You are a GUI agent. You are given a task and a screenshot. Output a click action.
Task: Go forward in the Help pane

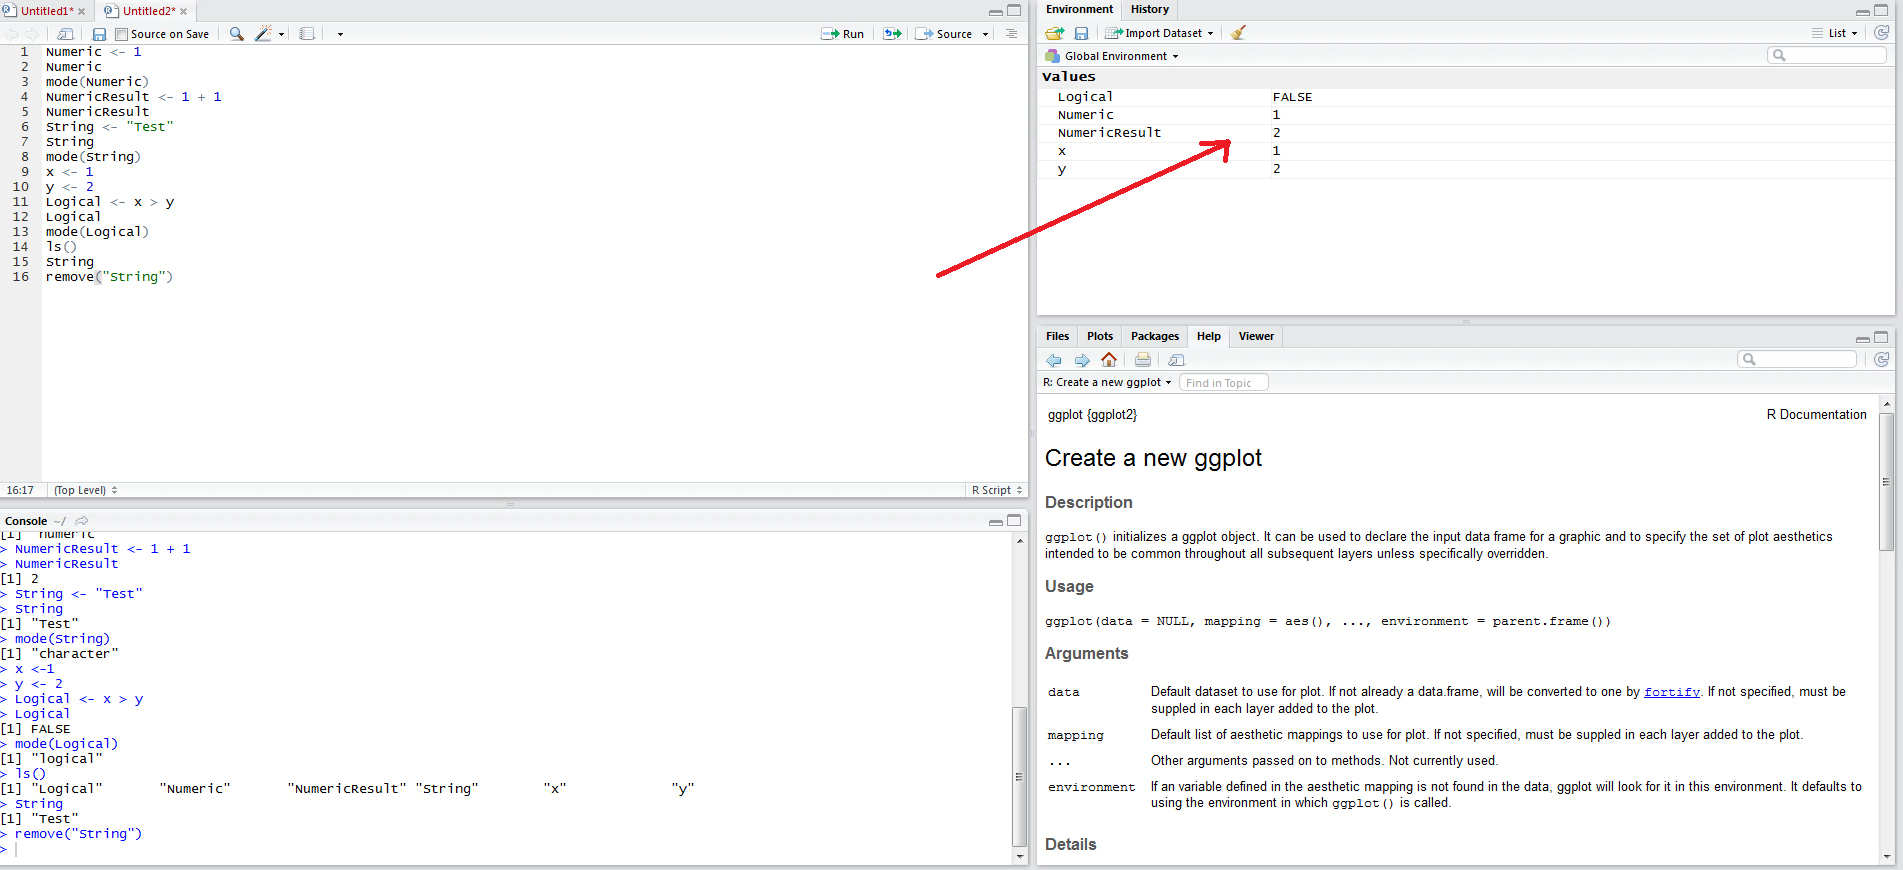pos(1082,360)
